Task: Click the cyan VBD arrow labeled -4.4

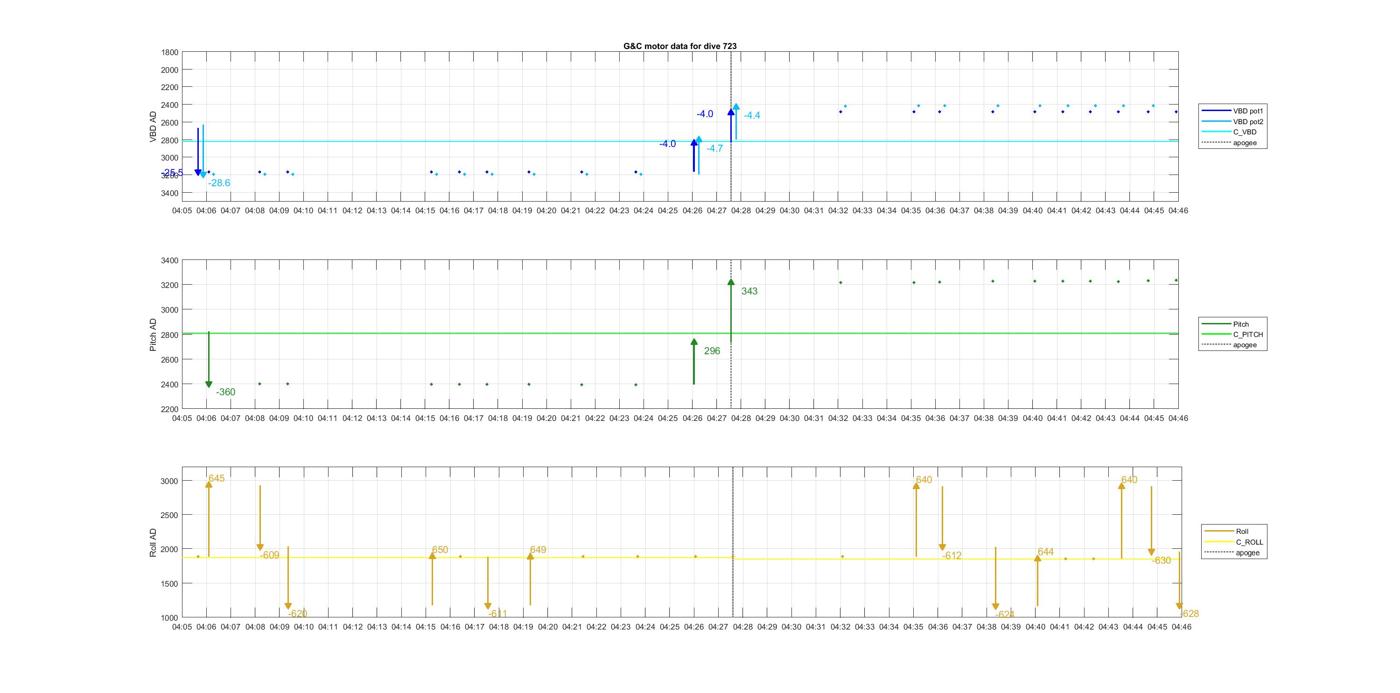Action: 736,121
